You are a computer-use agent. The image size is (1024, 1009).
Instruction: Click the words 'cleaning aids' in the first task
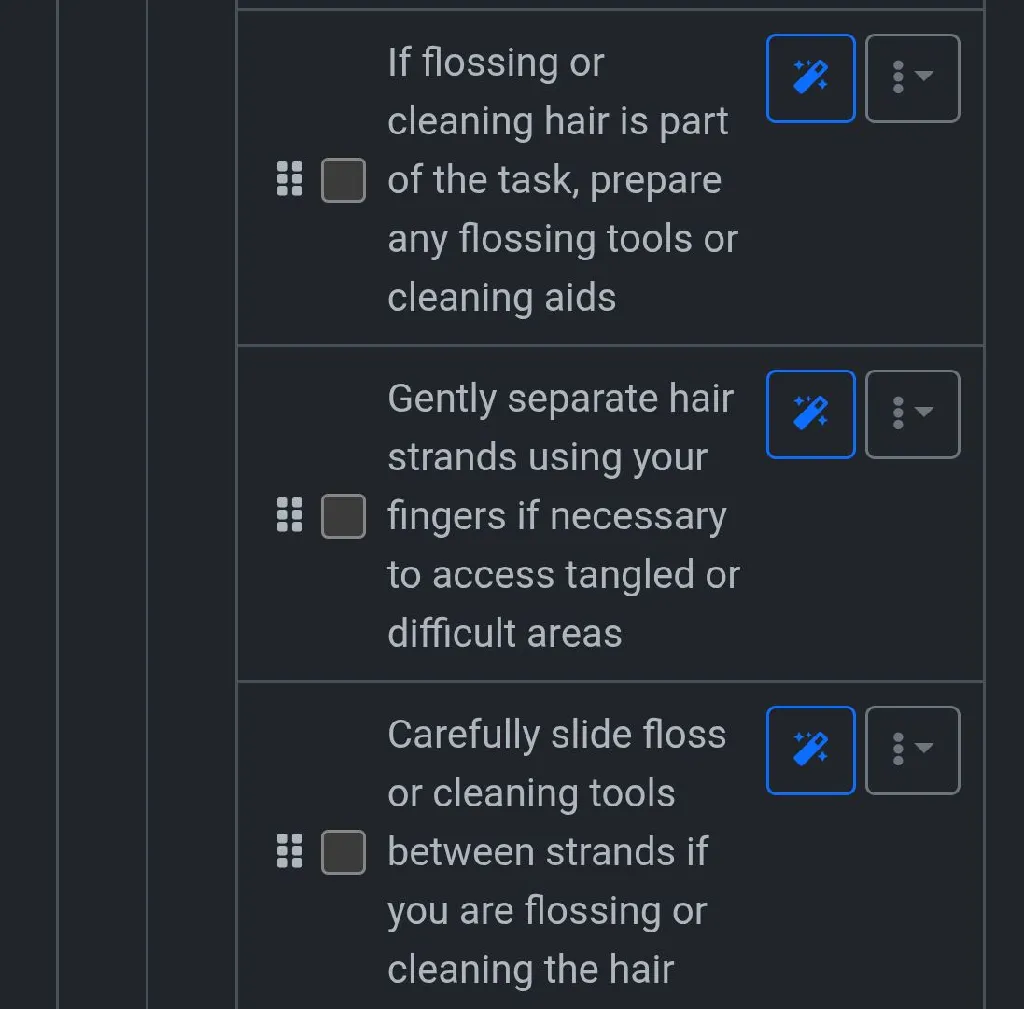point(501,298)
